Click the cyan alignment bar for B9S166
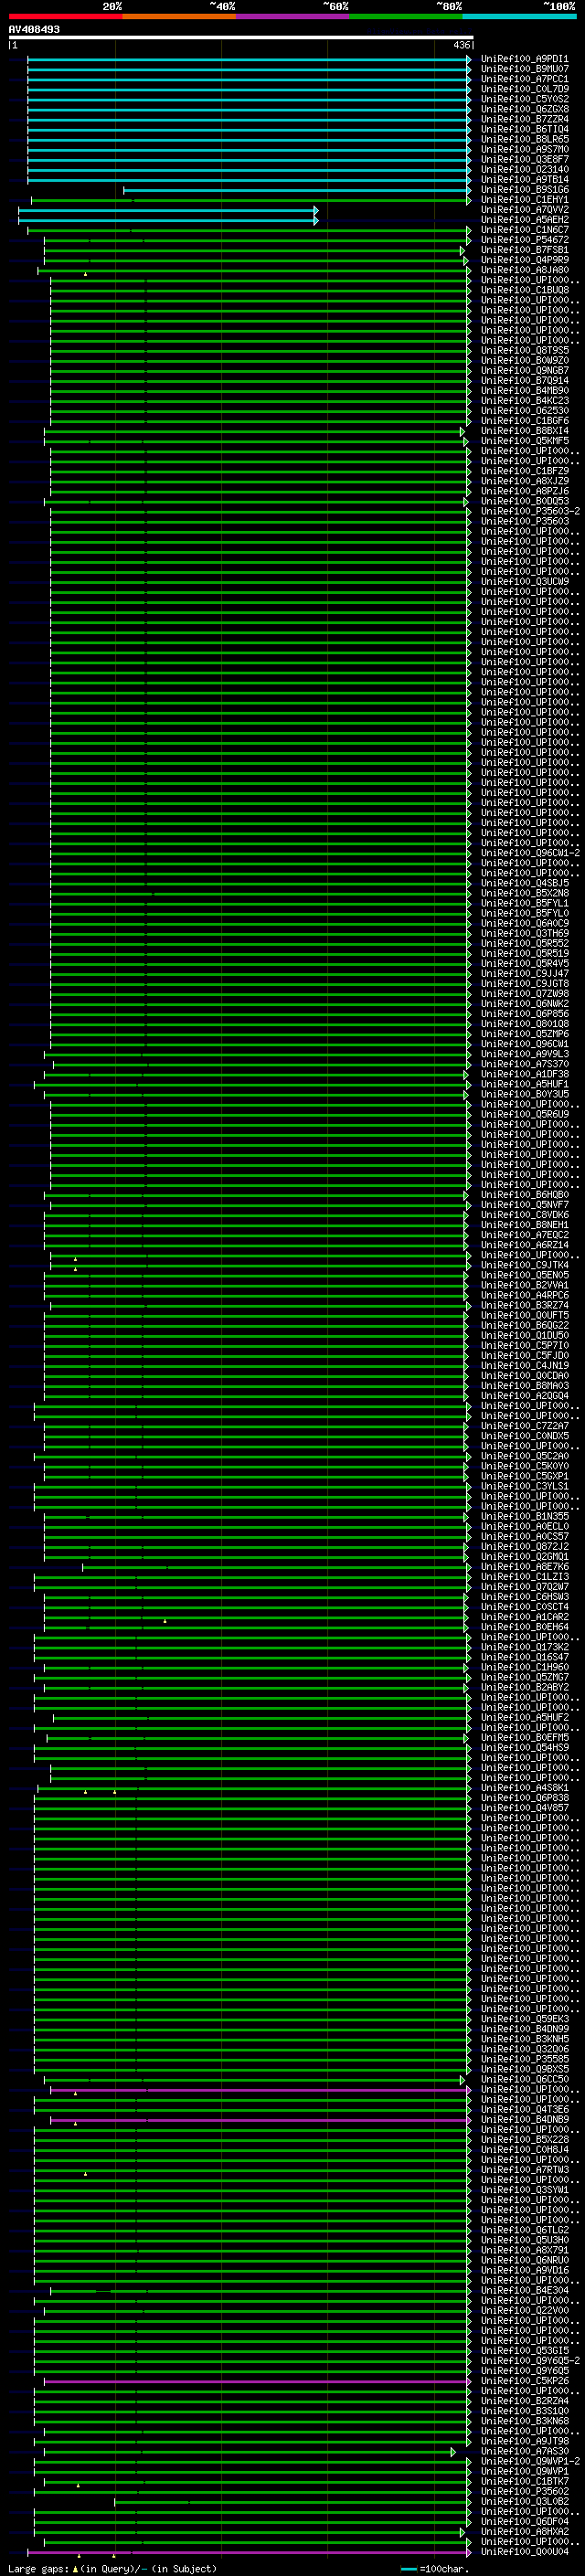Screen dimensions: 585x2576 [x=297, y=190]
